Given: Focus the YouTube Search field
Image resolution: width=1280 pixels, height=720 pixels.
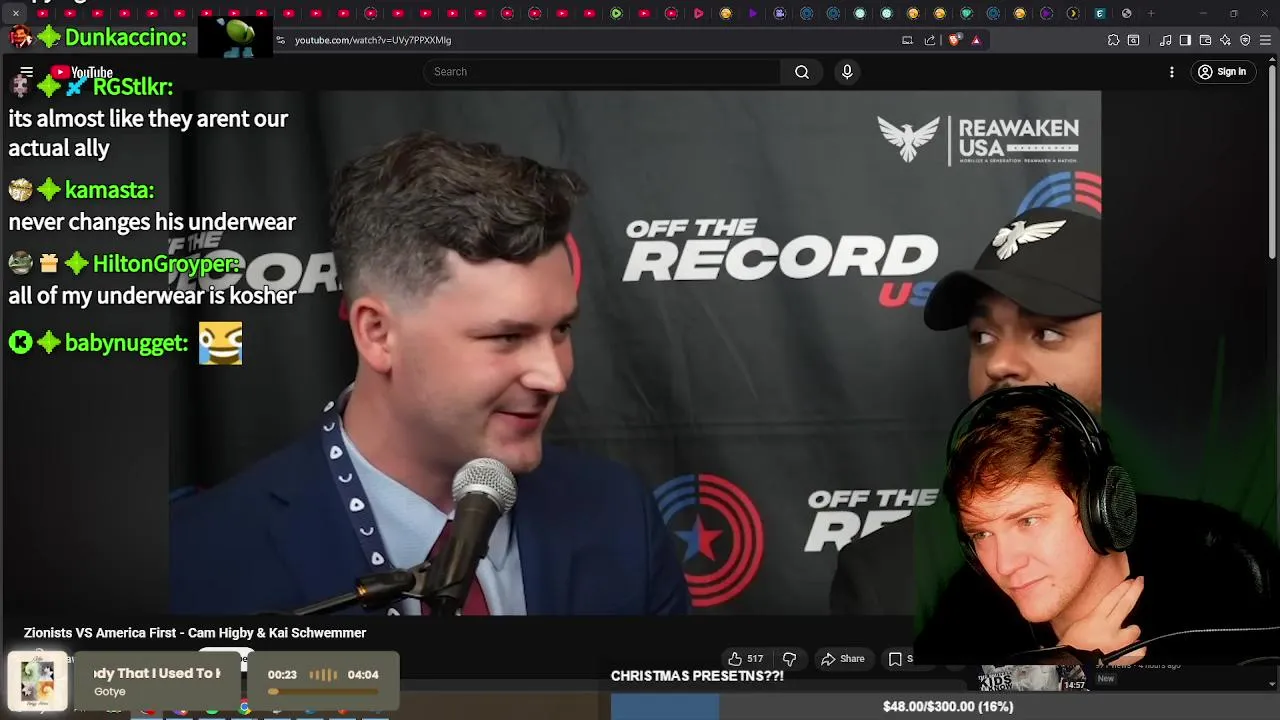Looking at the screenshot, I should [602, 72].
